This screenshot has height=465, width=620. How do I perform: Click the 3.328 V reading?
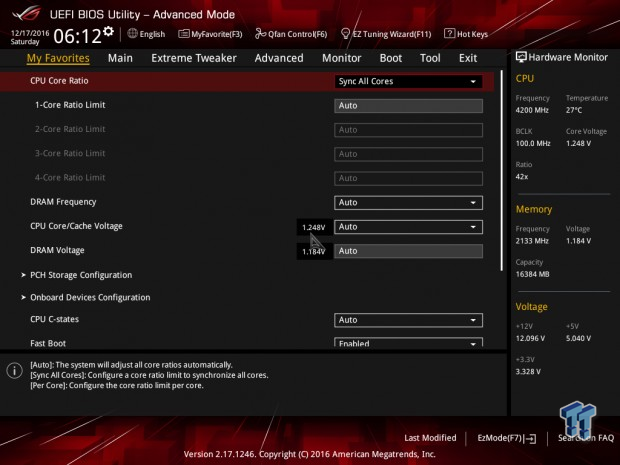click(x=528, y=372)
